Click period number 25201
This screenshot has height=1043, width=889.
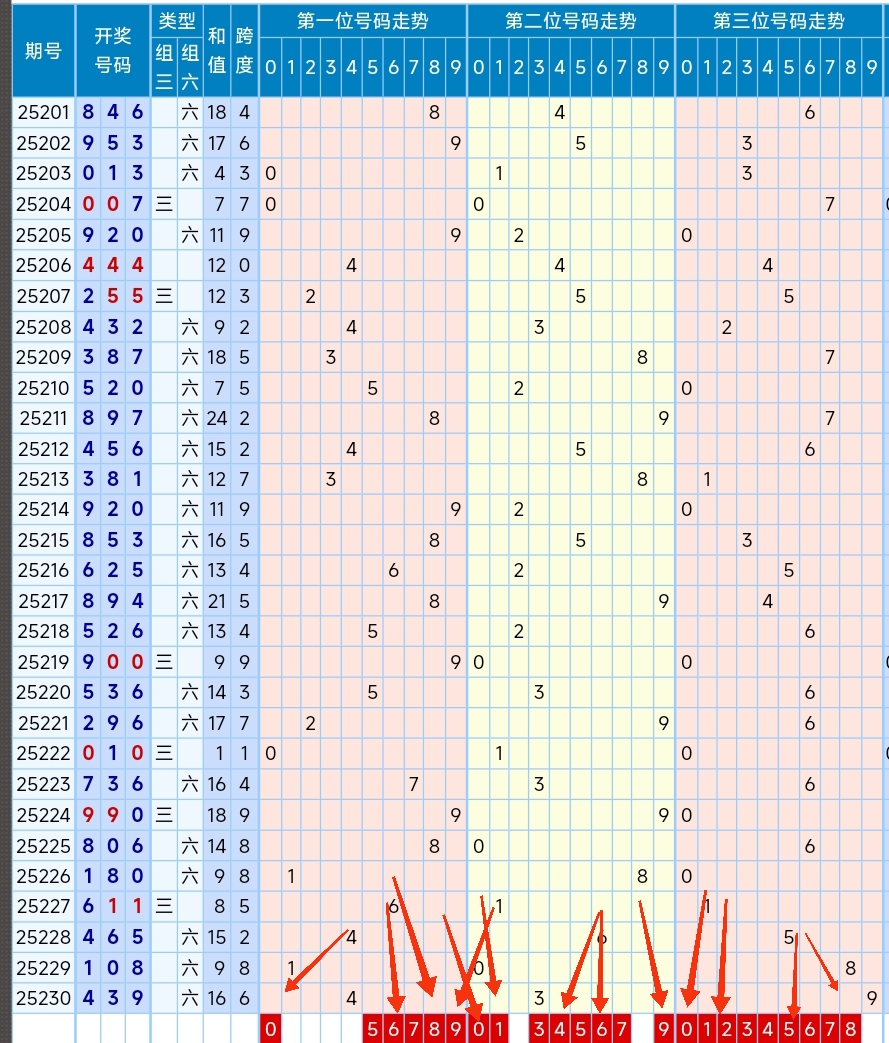(x=43, y=112)
